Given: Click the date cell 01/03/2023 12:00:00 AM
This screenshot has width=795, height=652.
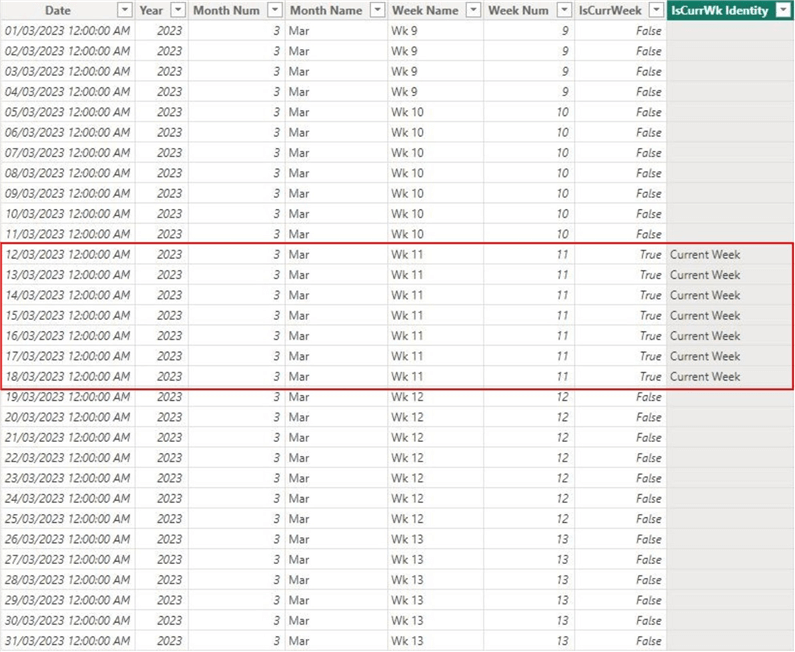Looking at the screenshot, I should point(67,31).
